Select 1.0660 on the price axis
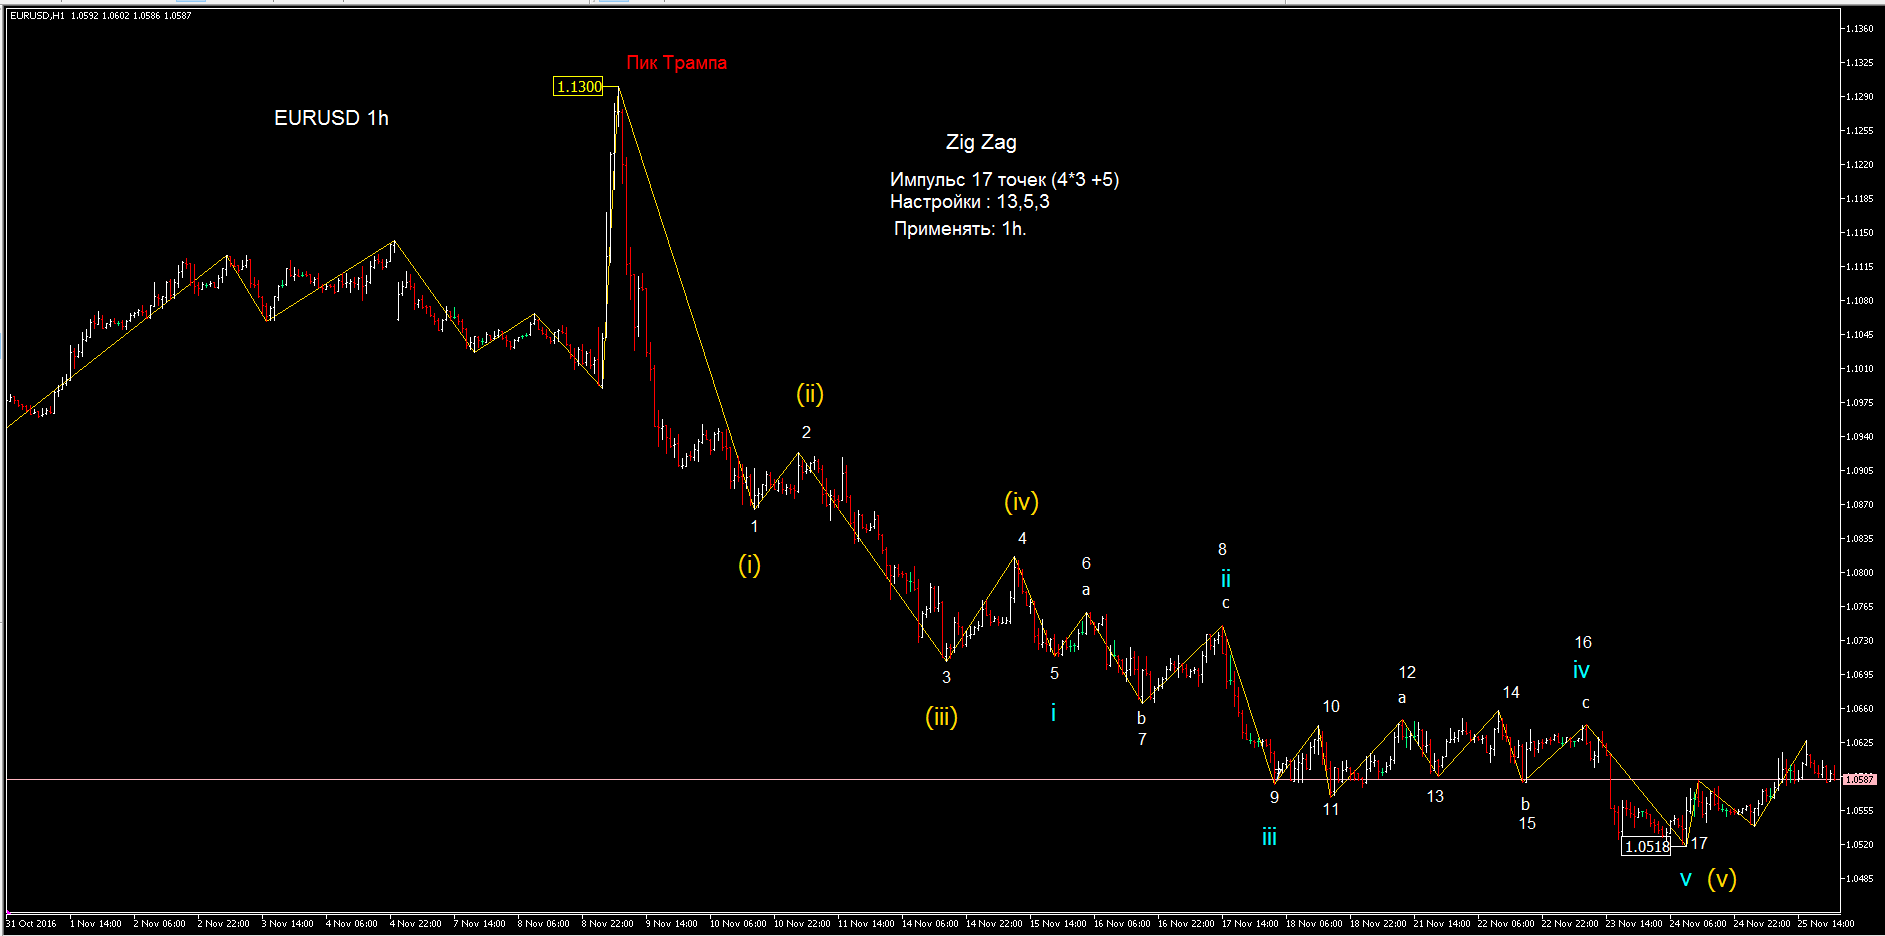 tap(1859, 708)
